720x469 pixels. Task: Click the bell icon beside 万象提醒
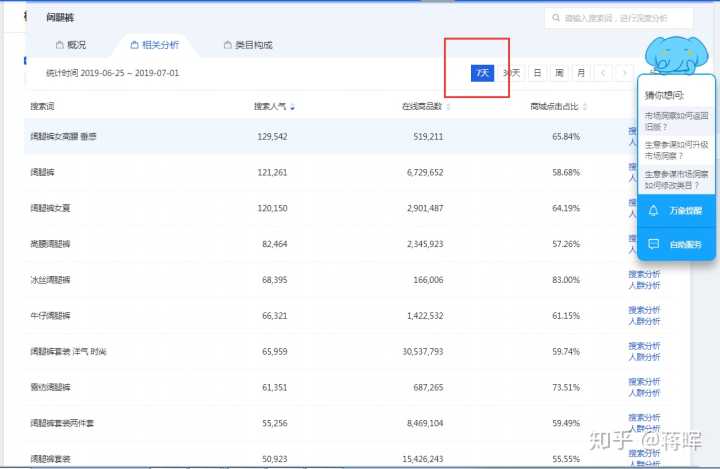click(x=653, y=211)
